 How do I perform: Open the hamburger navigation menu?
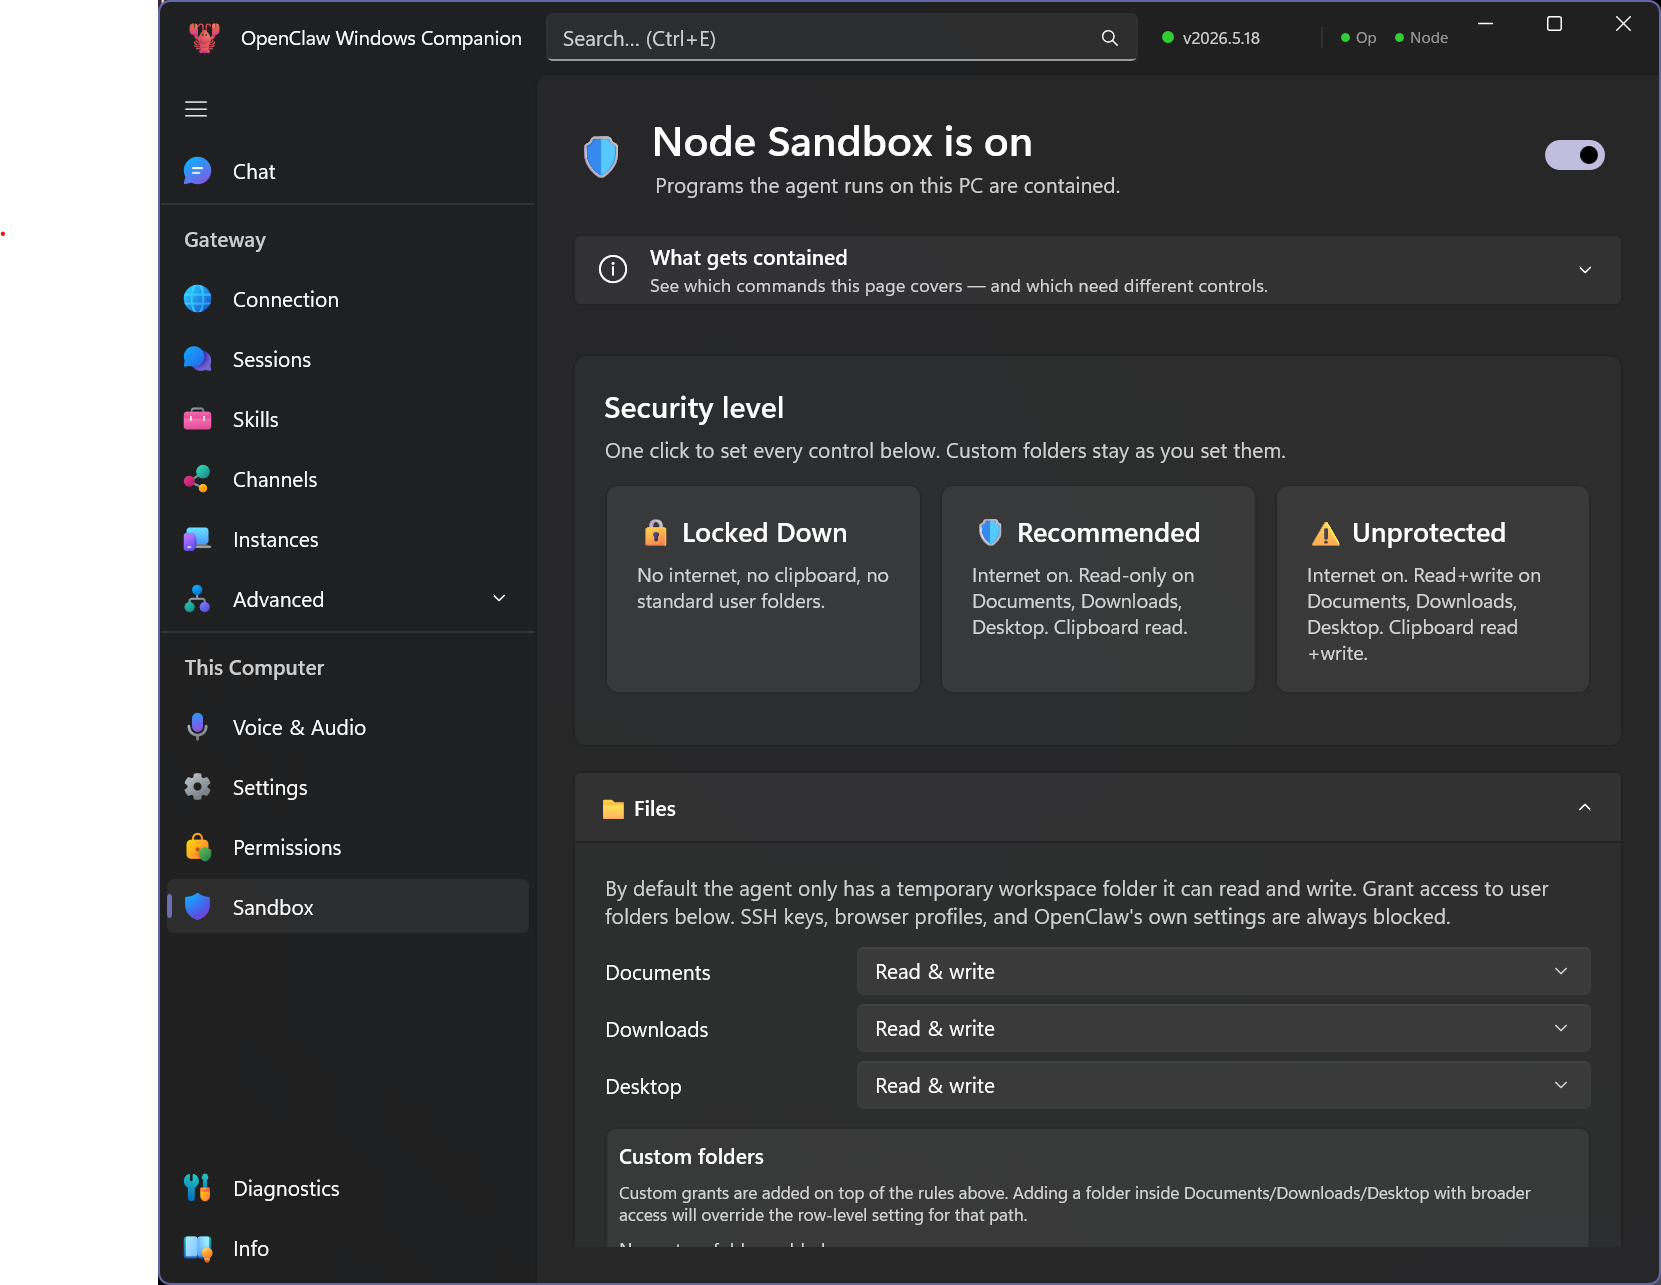tap(196, 109)
